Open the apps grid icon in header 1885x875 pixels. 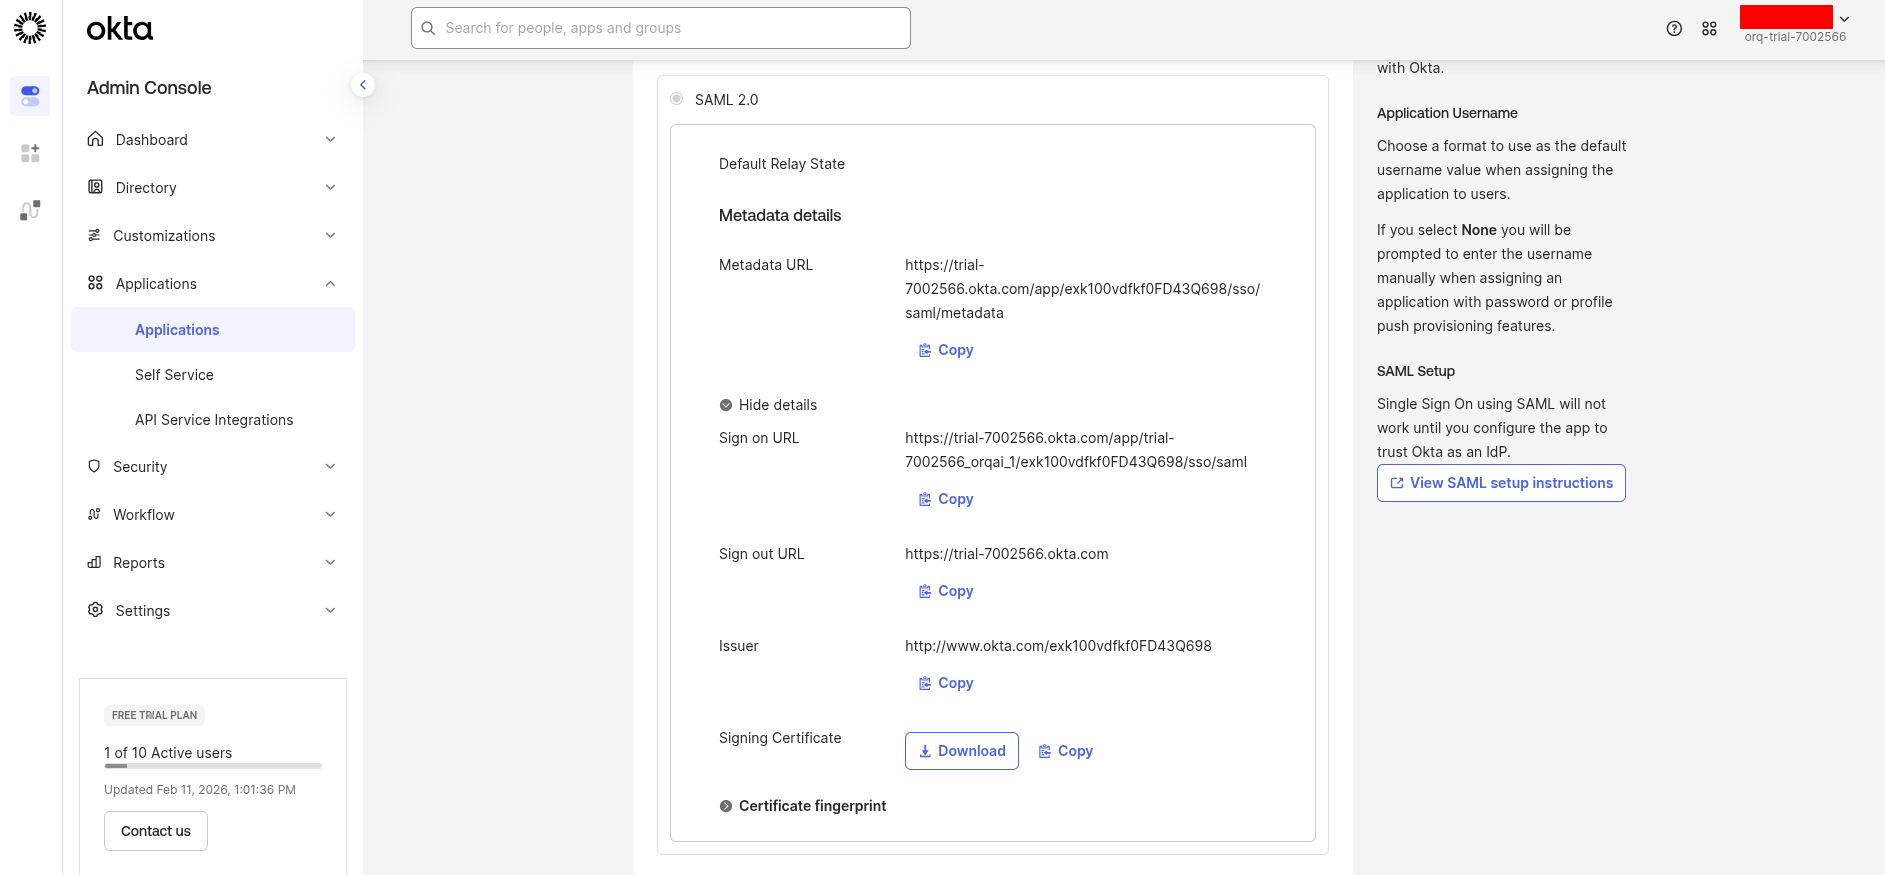pyautogui.click(x=1709, y=29)
